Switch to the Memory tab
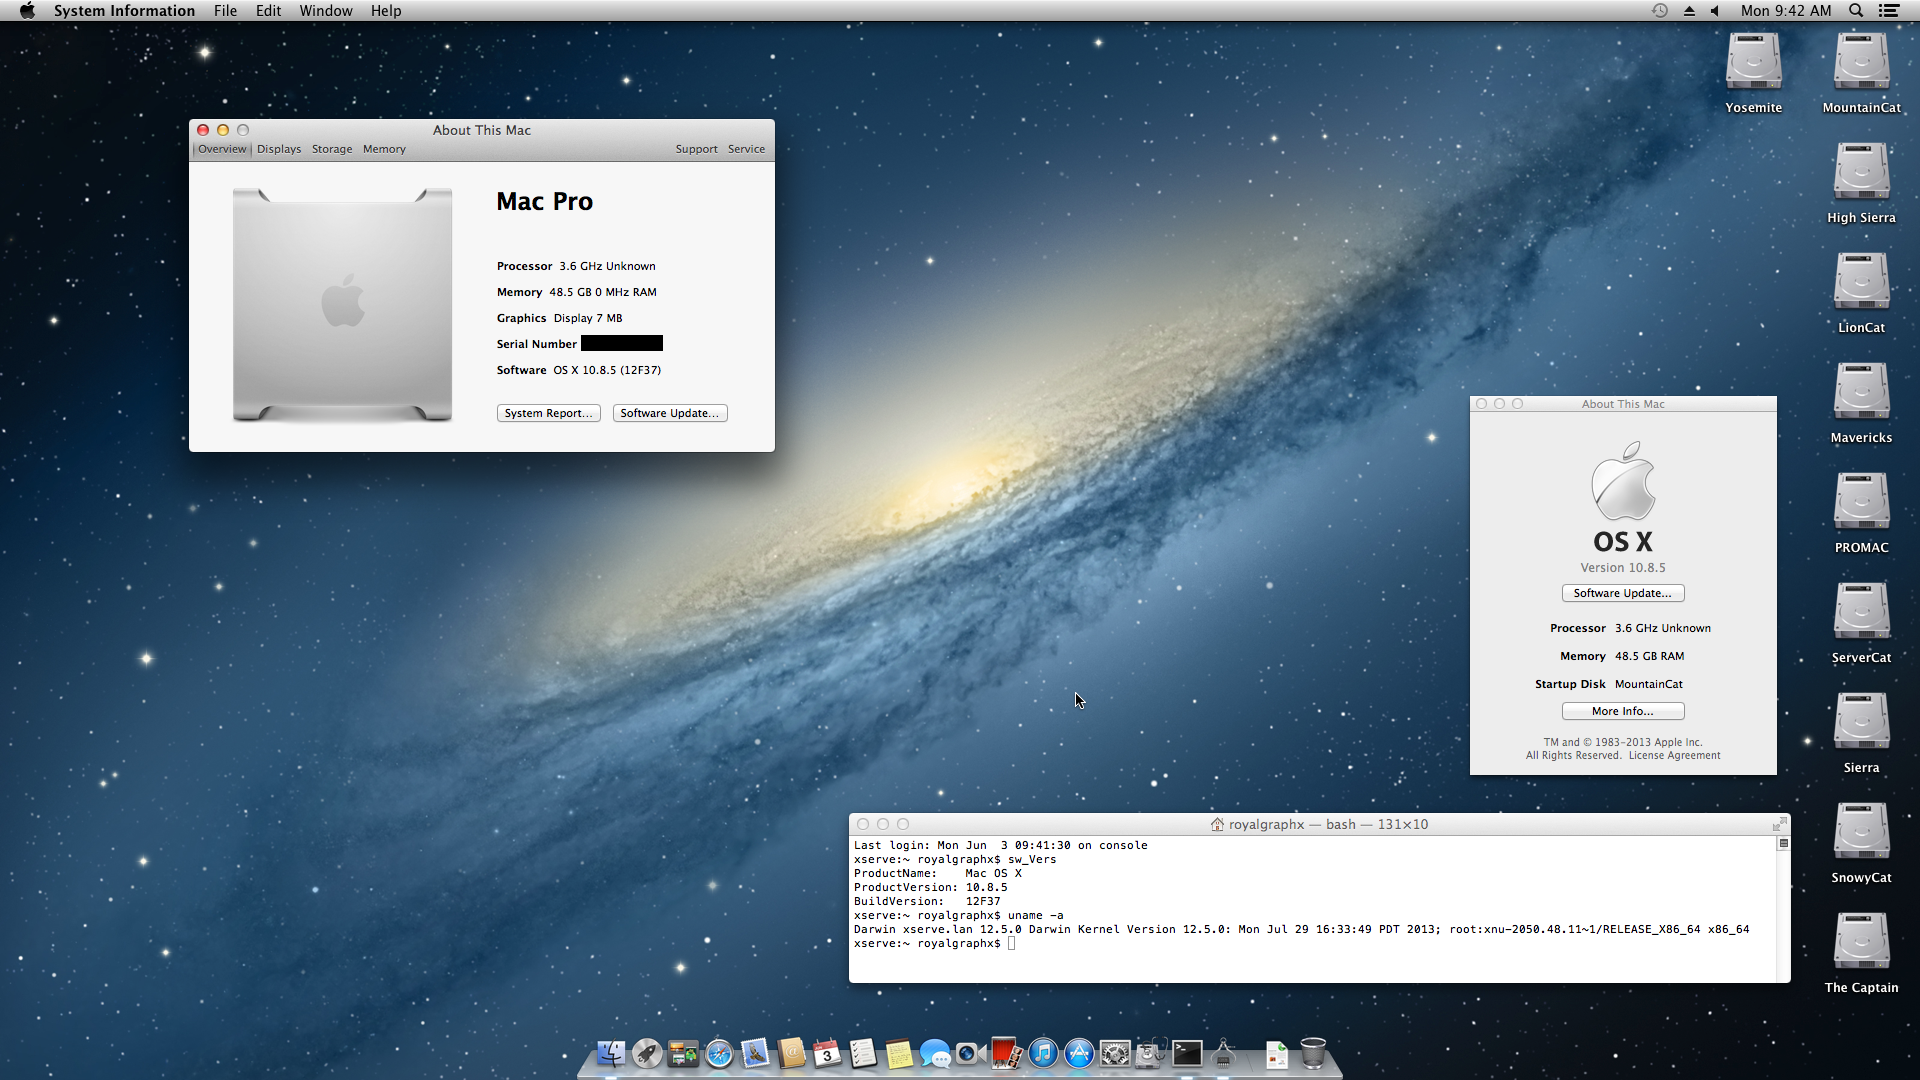 click(384, 149)
